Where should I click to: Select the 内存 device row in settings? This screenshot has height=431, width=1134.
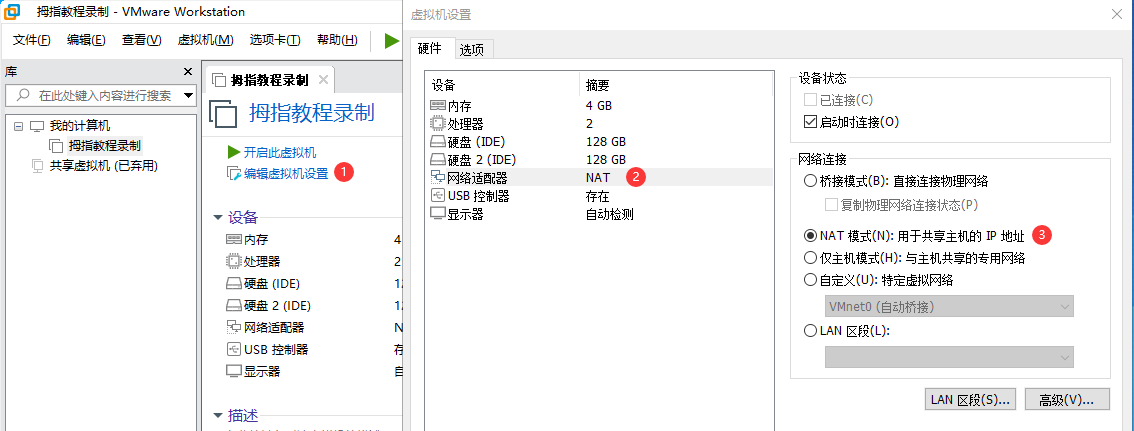pyautogui.click(x=459, y=105)
